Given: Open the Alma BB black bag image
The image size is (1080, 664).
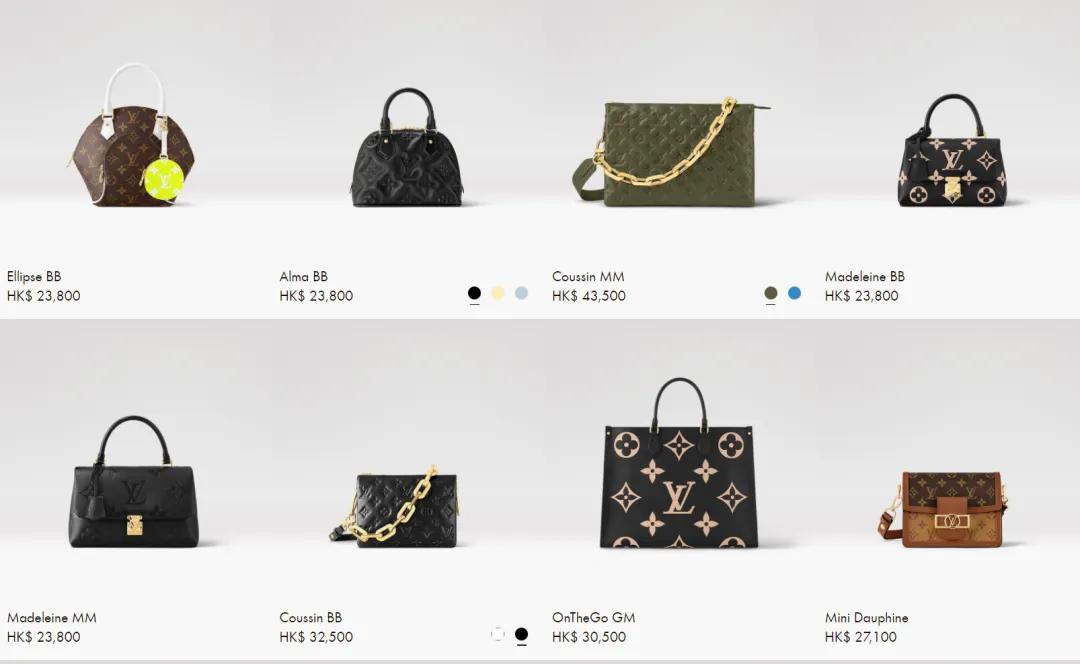Looking at the screenshot, I should tap(407, 147).
